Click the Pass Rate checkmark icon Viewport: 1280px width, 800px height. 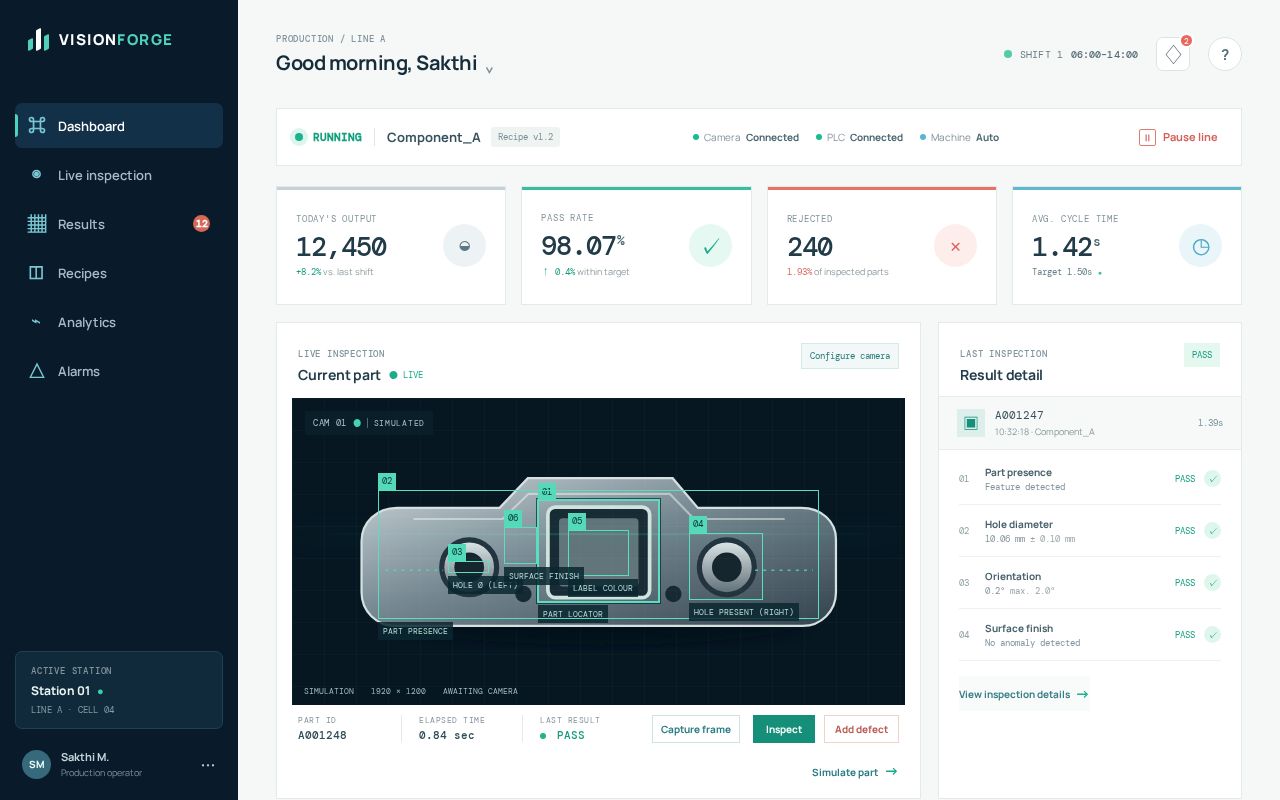[710, 246]
